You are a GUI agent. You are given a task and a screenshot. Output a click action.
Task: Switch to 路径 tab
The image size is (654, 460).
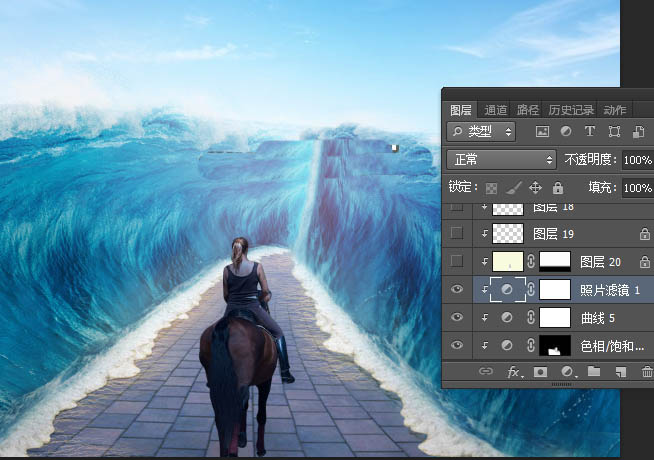(528, 110)
